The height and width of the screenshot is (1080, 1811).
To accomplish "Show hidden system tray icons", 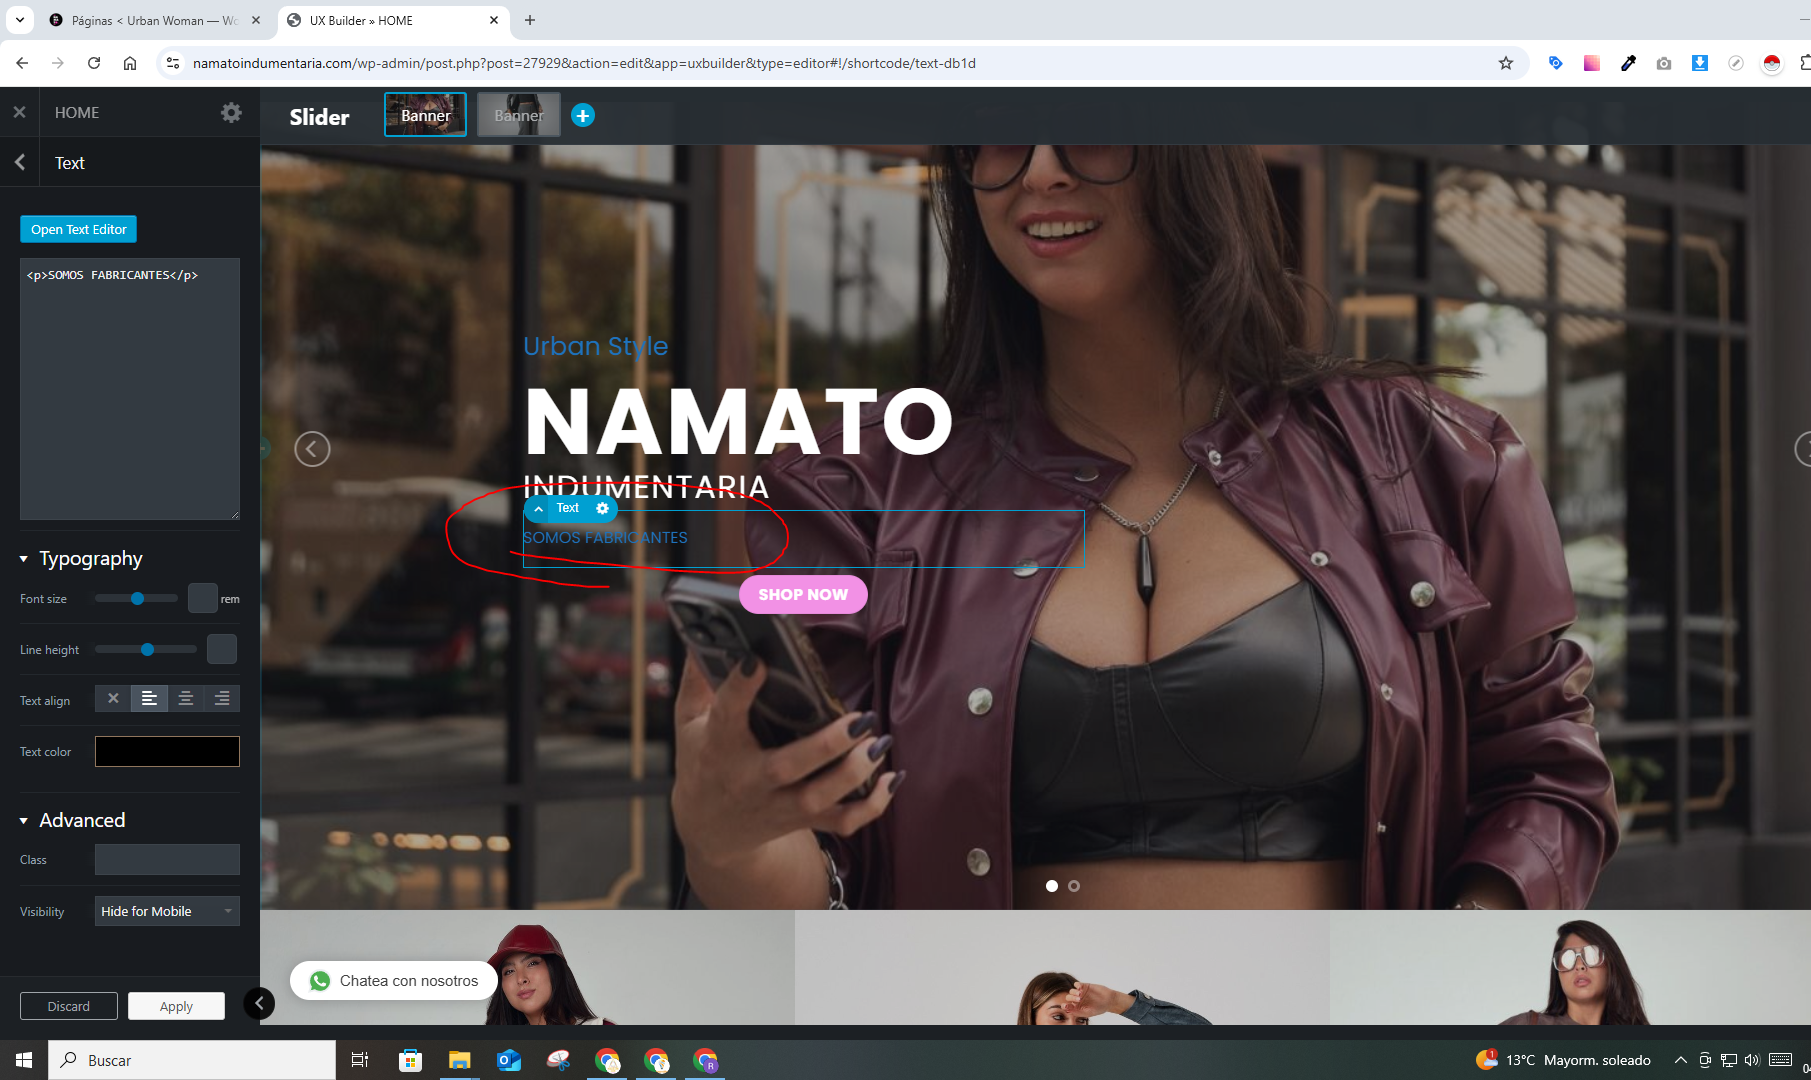I will tap(1680, 1060).
